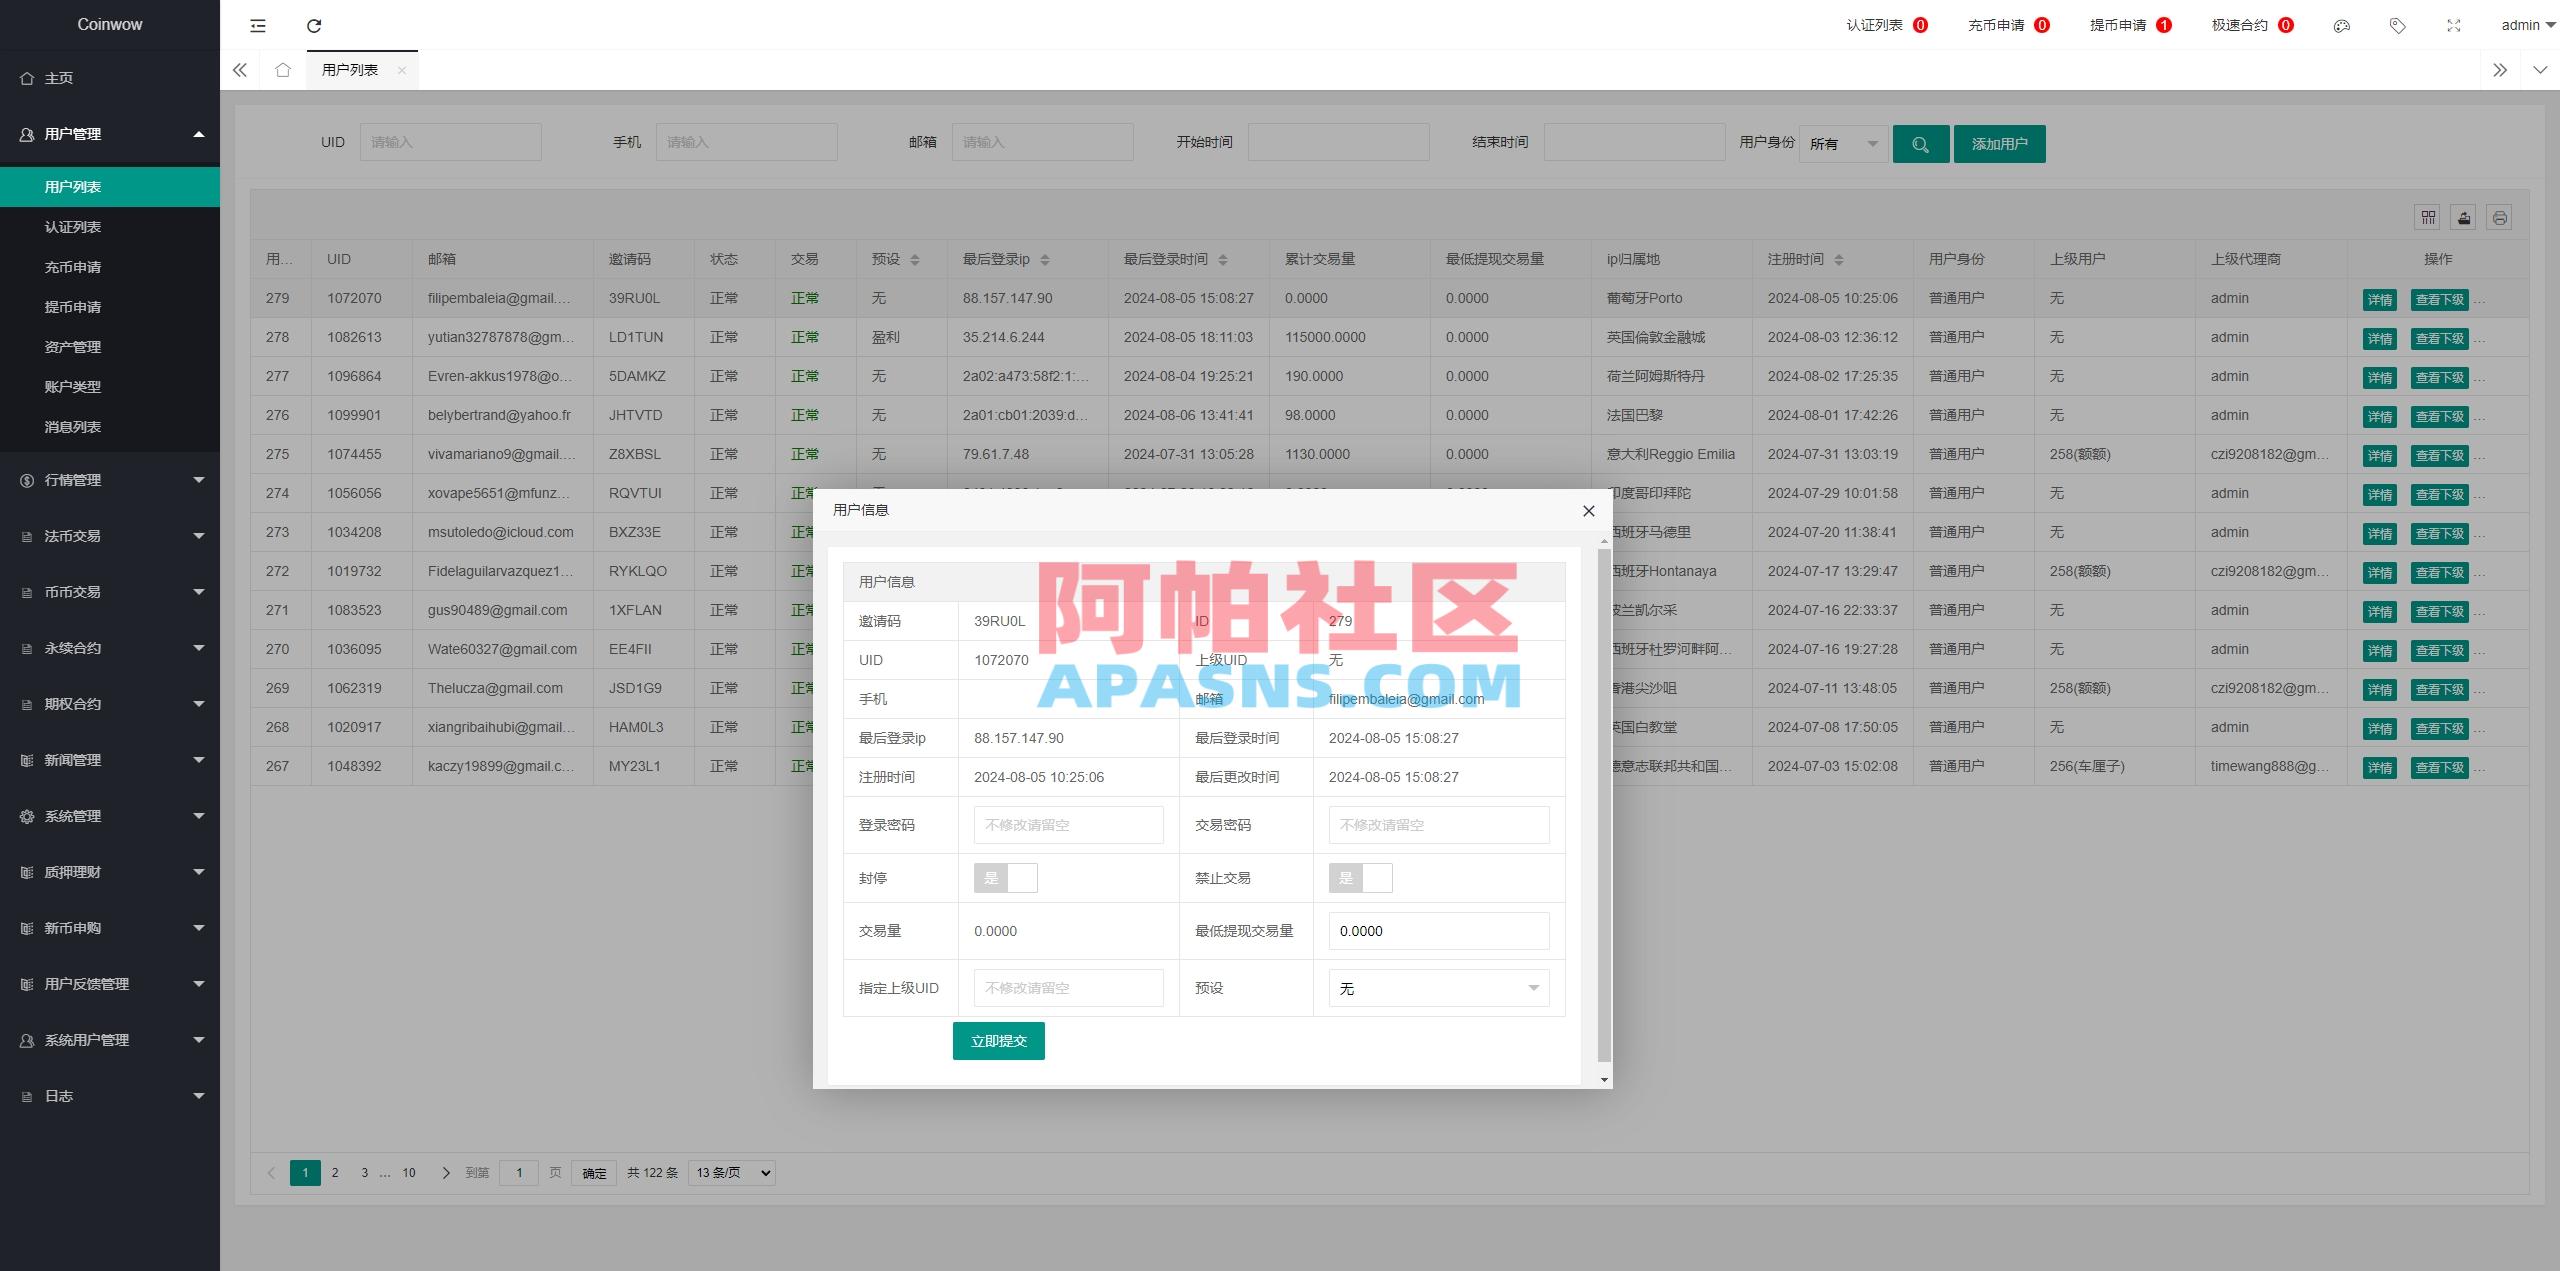
Task: Click the tag note icon in header
Action: coord(2398,25)
